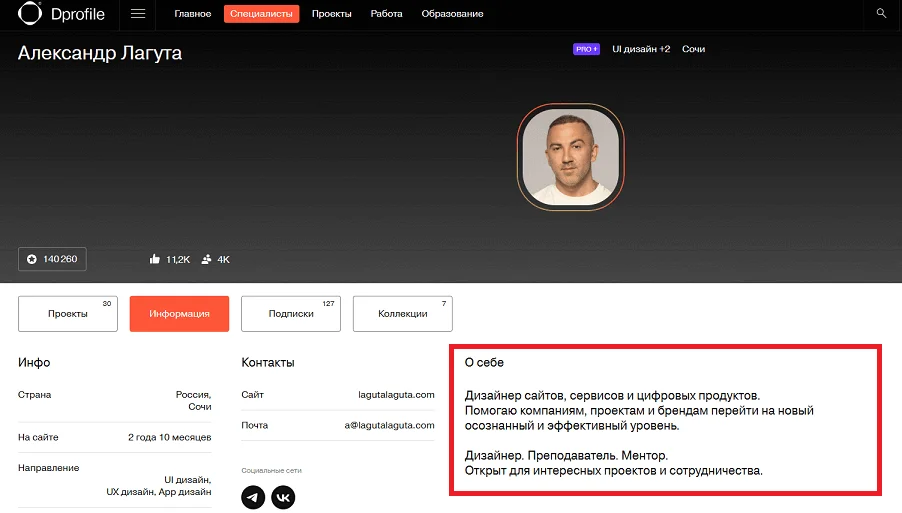Screen dimensions: 902x513
Task: Click the Dprofile logo icon
Action: point(30,14)
